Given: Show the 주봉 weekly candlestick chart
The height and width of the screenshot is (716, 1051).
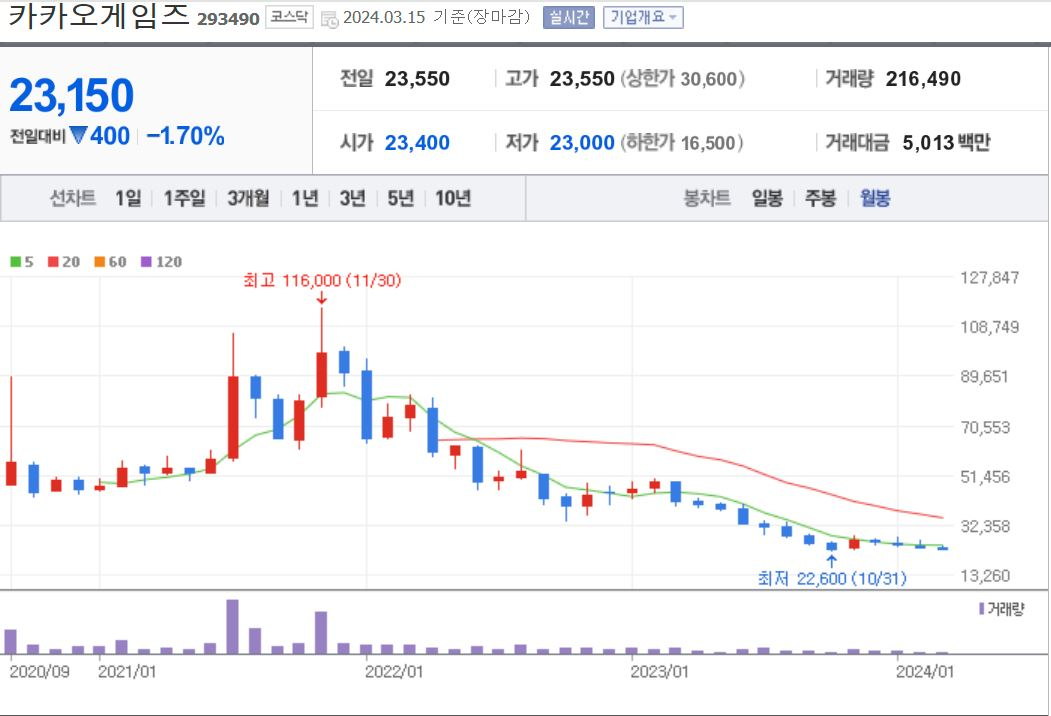Looking at the screenshot, I should click(820, 198).
